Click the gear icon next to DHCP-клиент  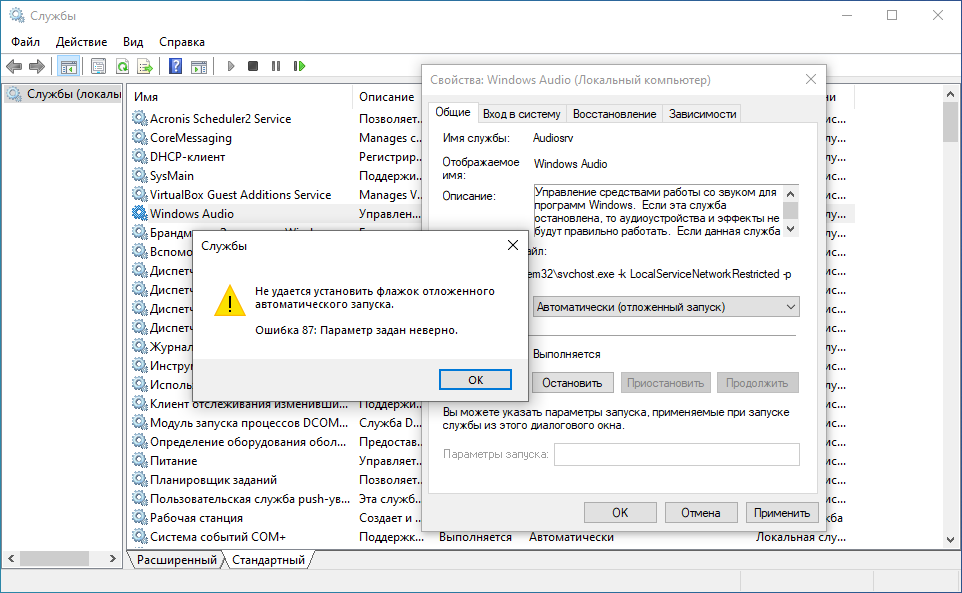point(140,156)
